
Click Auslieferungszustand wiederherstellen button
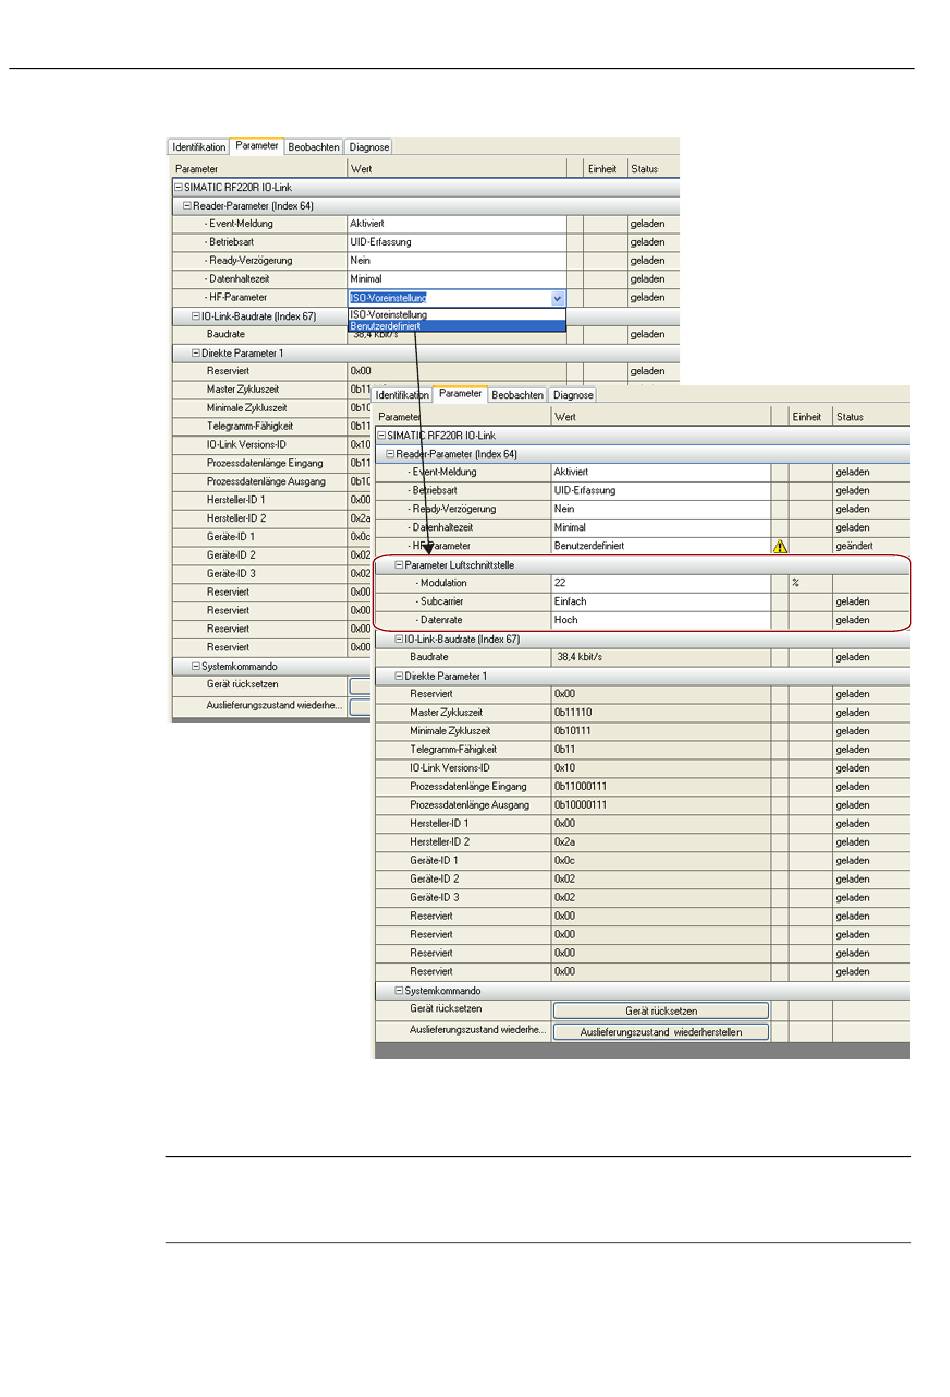tap(661, 1032)
